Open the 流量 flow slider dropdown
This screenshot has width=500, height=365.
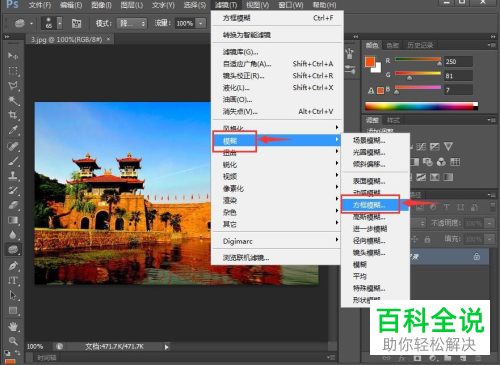coord(201,24)
